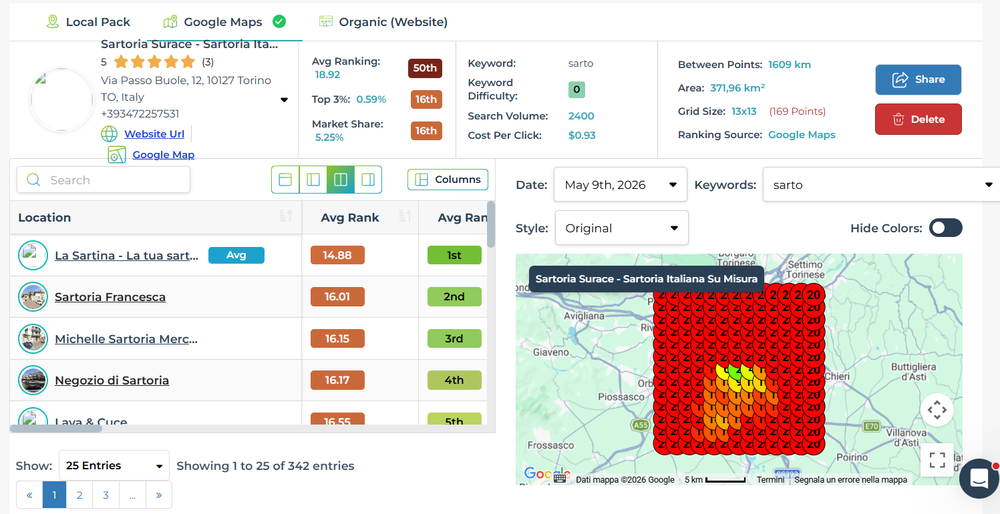Image resolution: width=1000 pixels, height=514 pixels.
Task: Open the map Termini link
Action: pyautogui.click(x=770, y=480)
